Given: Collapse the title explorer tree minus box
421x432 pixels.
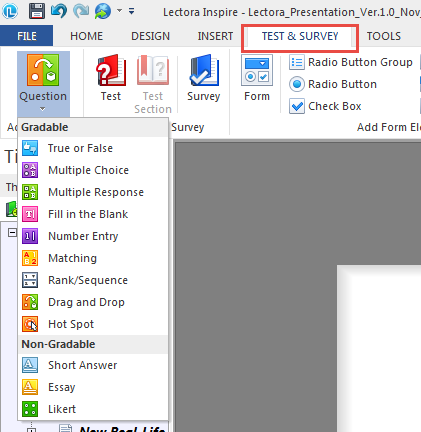Looking at the screenshot, I should 12,232.
